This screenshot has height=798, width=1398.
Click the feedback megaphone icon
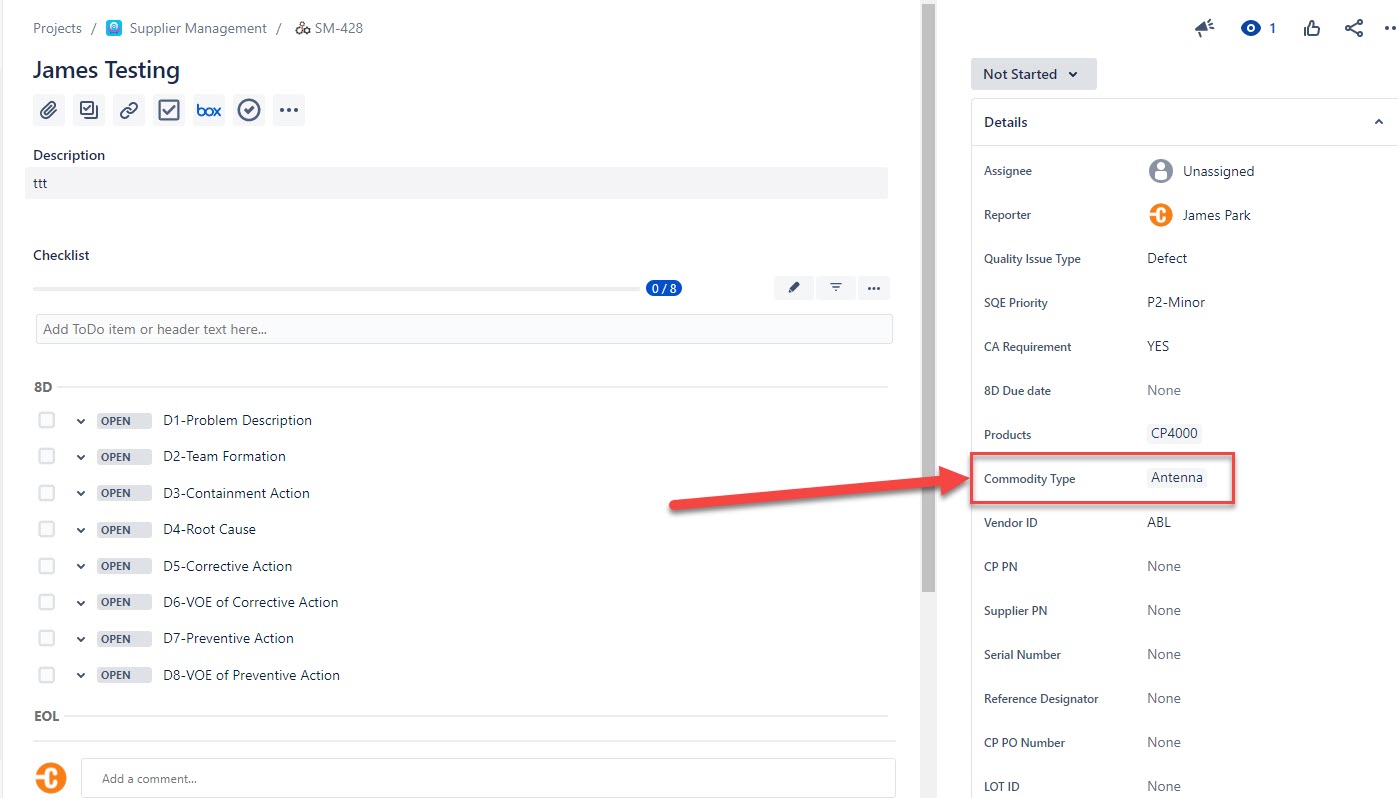tap(1204, 28)
